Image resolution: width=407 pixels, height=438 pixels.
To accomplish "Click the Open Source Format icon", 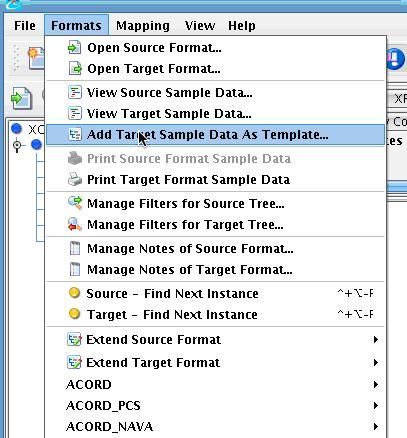I will [x=74, y=48].
